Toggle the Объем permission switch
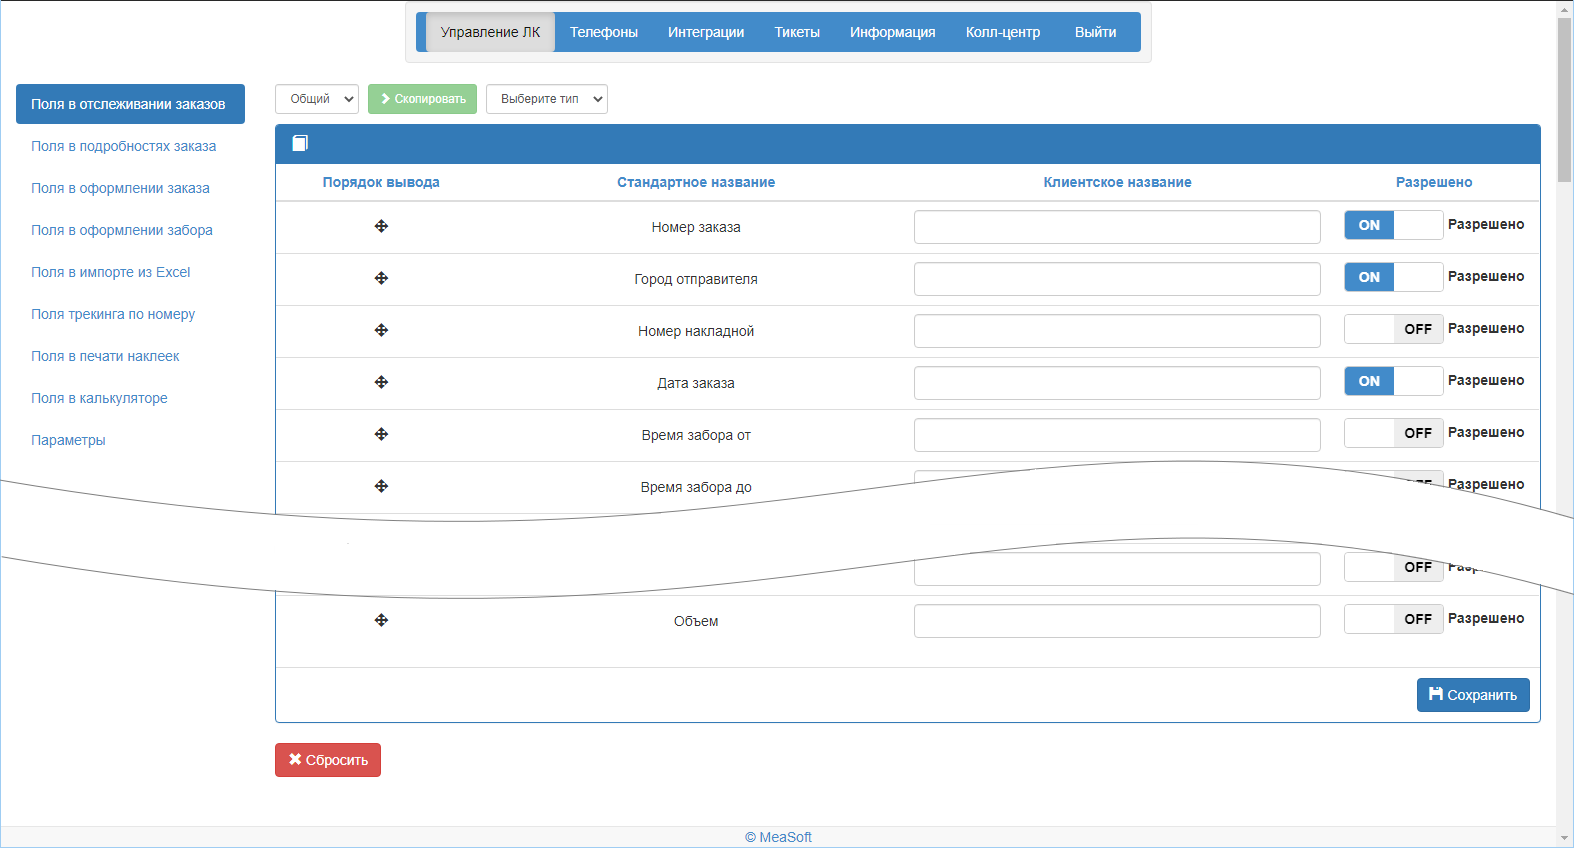Viewport: 1574px width, 849px height. tap(1393, 619)
